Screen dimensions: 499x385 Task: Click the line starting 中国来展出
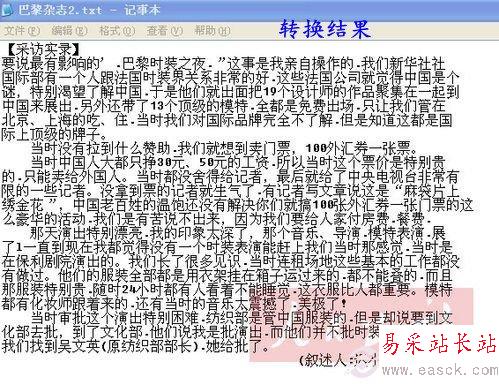click(x=223, y=106)
